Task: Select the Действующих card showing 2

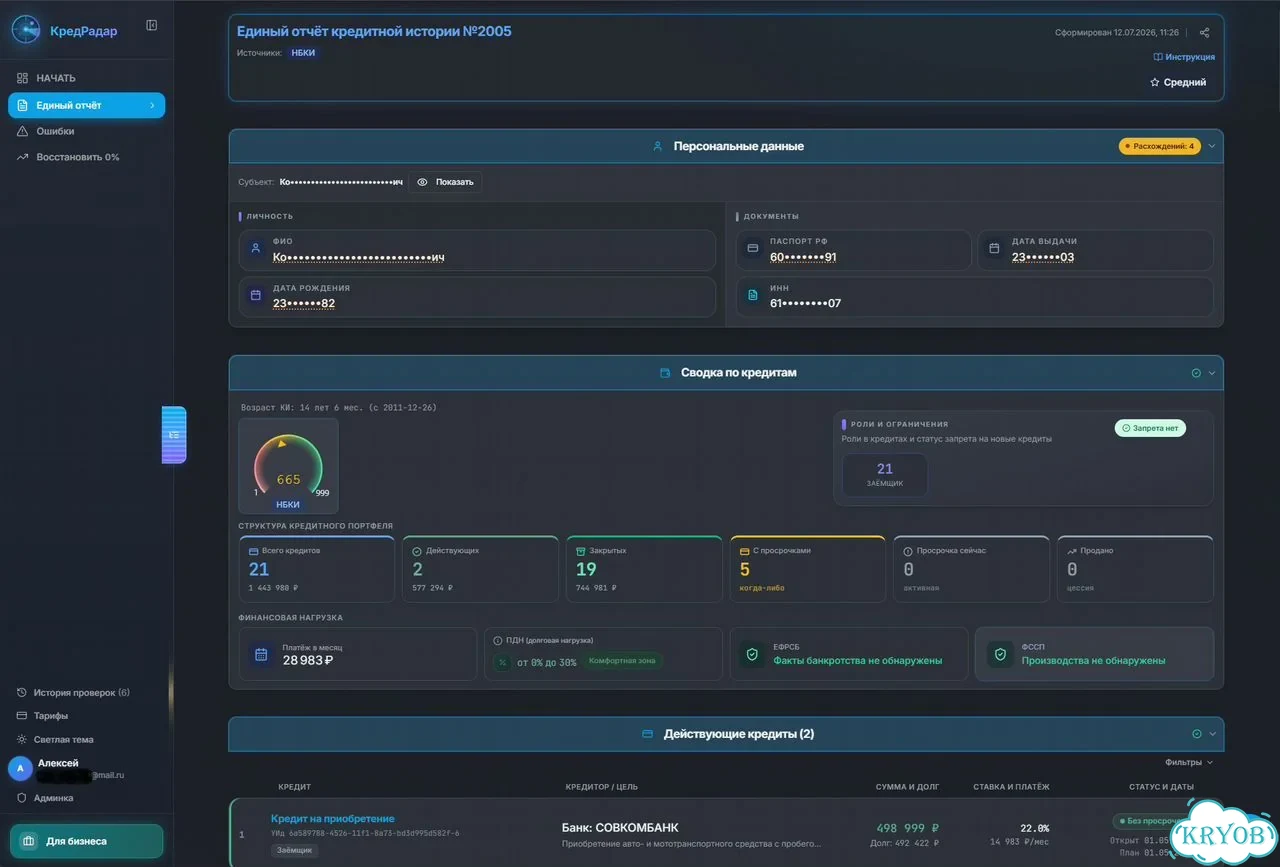Action: tap(480, 569)
